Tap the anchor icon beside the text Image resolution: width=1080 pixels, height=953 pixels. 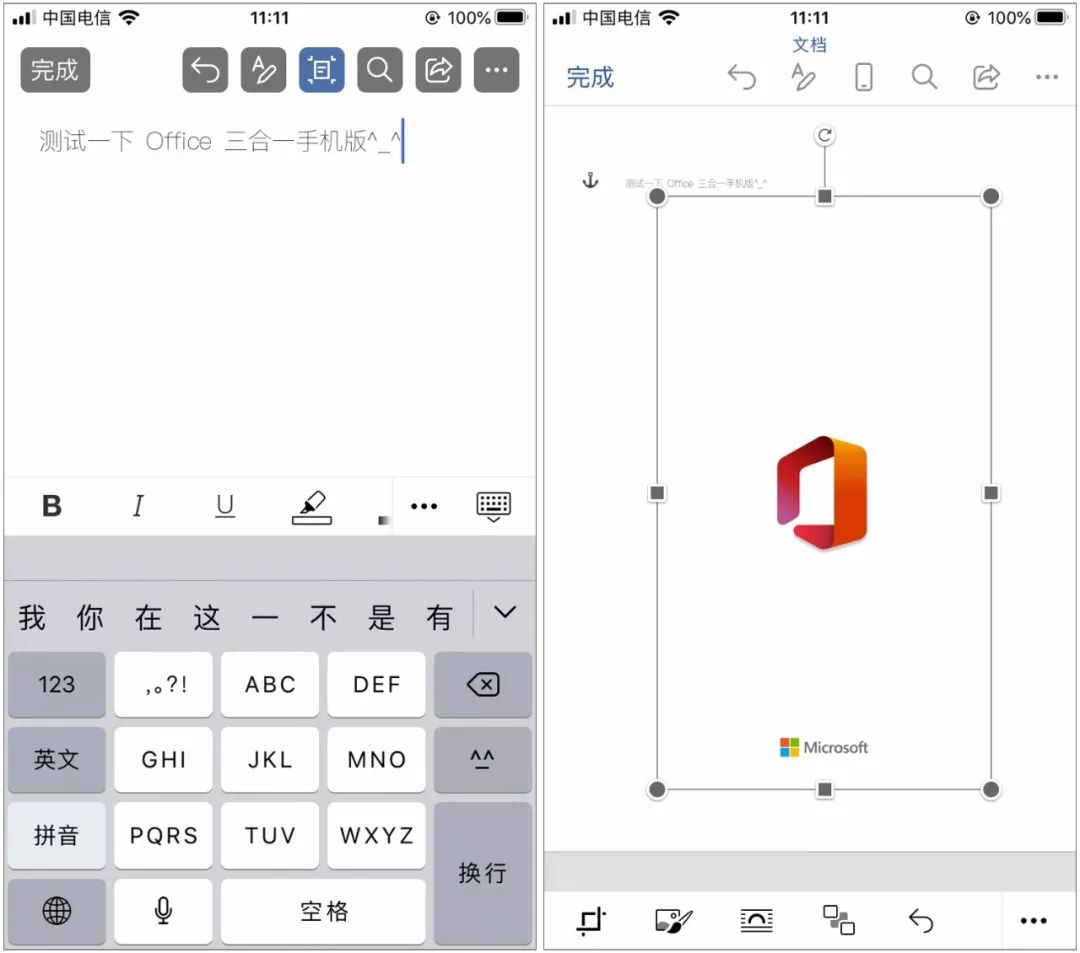pos(590,180)
